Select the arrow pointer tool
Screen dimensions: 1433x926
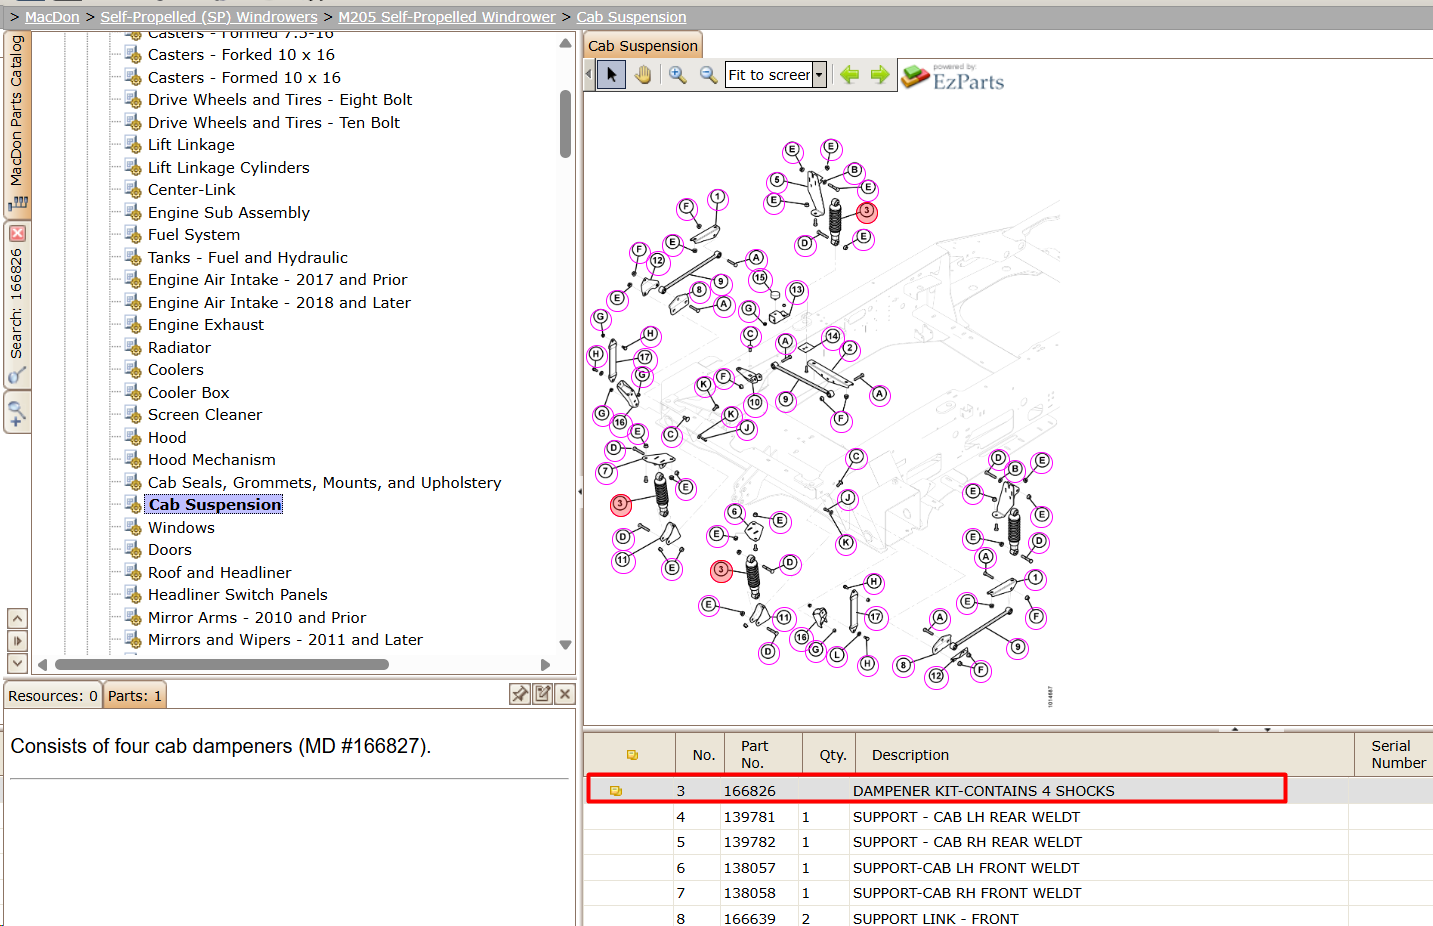(612, 74)
